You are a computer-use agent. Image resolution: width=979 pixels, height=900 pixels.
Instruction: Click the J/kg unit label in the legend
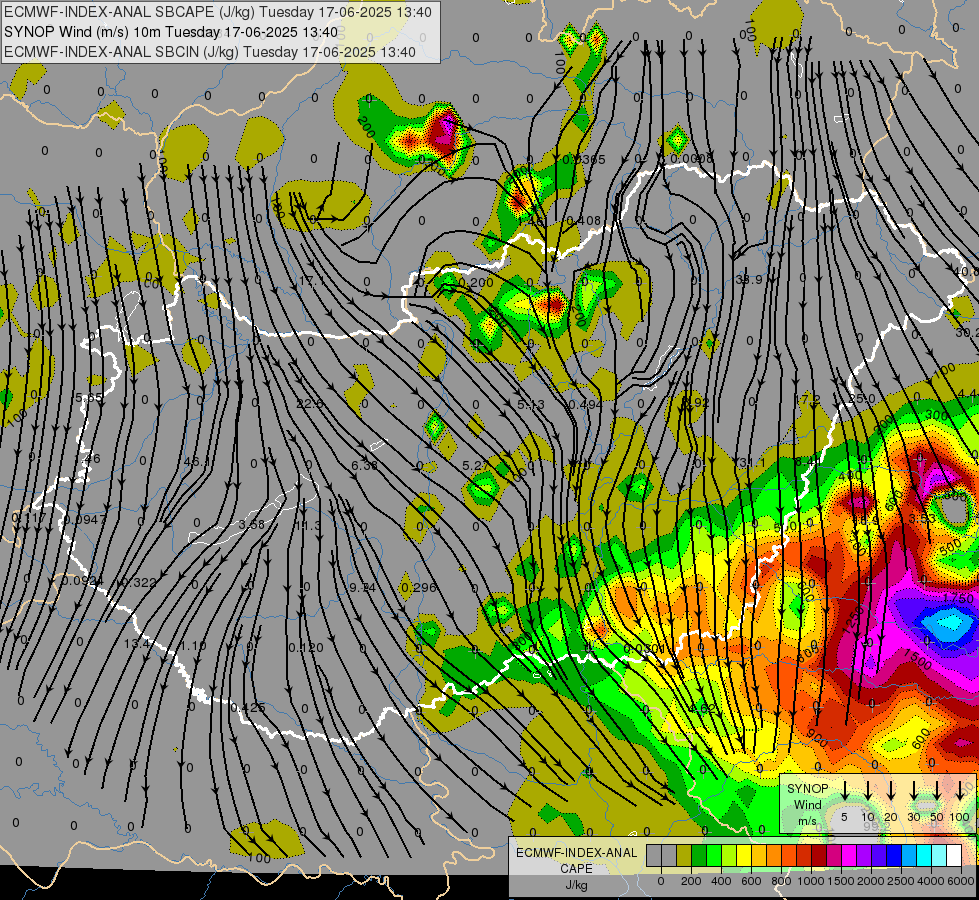pyautogui.click(x=576, y=885)
